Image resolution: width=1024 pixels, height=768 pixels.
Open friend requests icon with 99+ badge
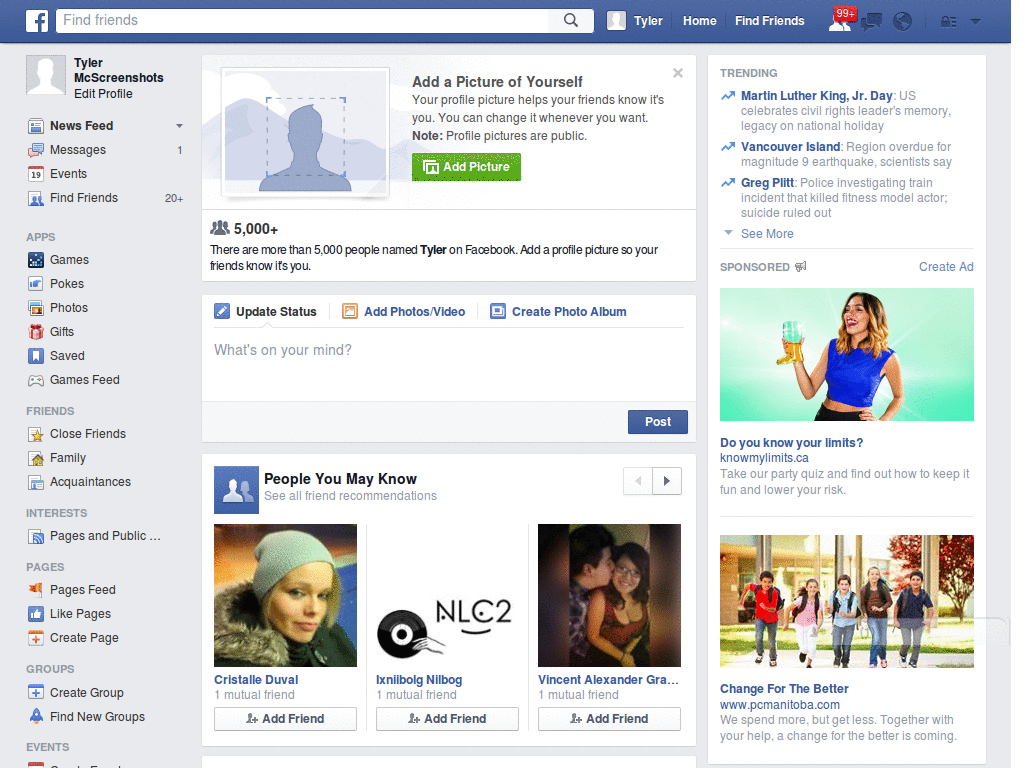click(840, 20)
